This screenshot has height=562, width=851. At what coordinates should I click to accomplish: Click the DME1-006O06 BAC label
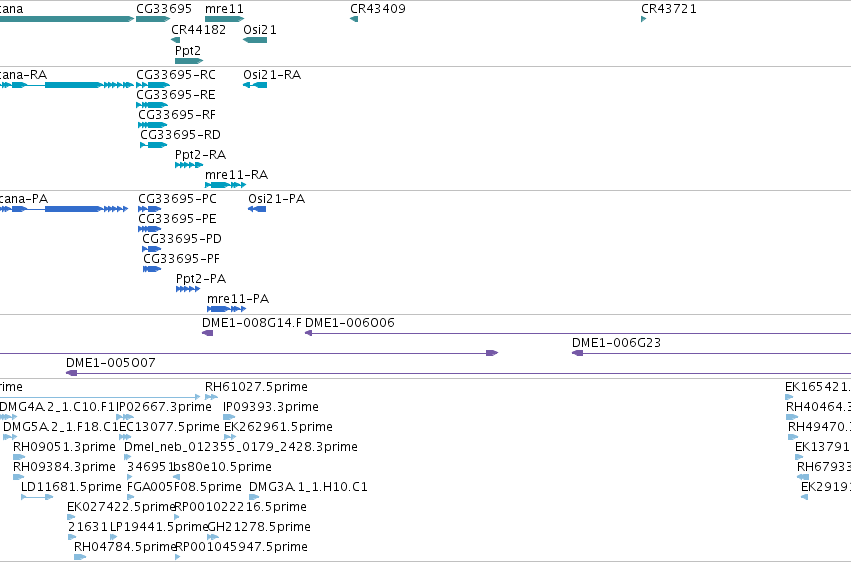pyautogui.click(x=350, y=323)
